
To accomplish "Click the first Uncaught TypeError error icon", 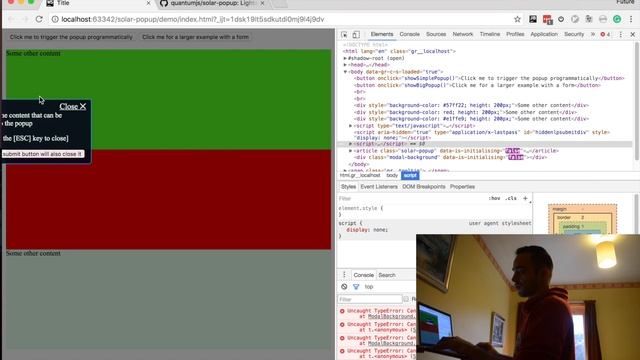I will [x=342, y=311].
